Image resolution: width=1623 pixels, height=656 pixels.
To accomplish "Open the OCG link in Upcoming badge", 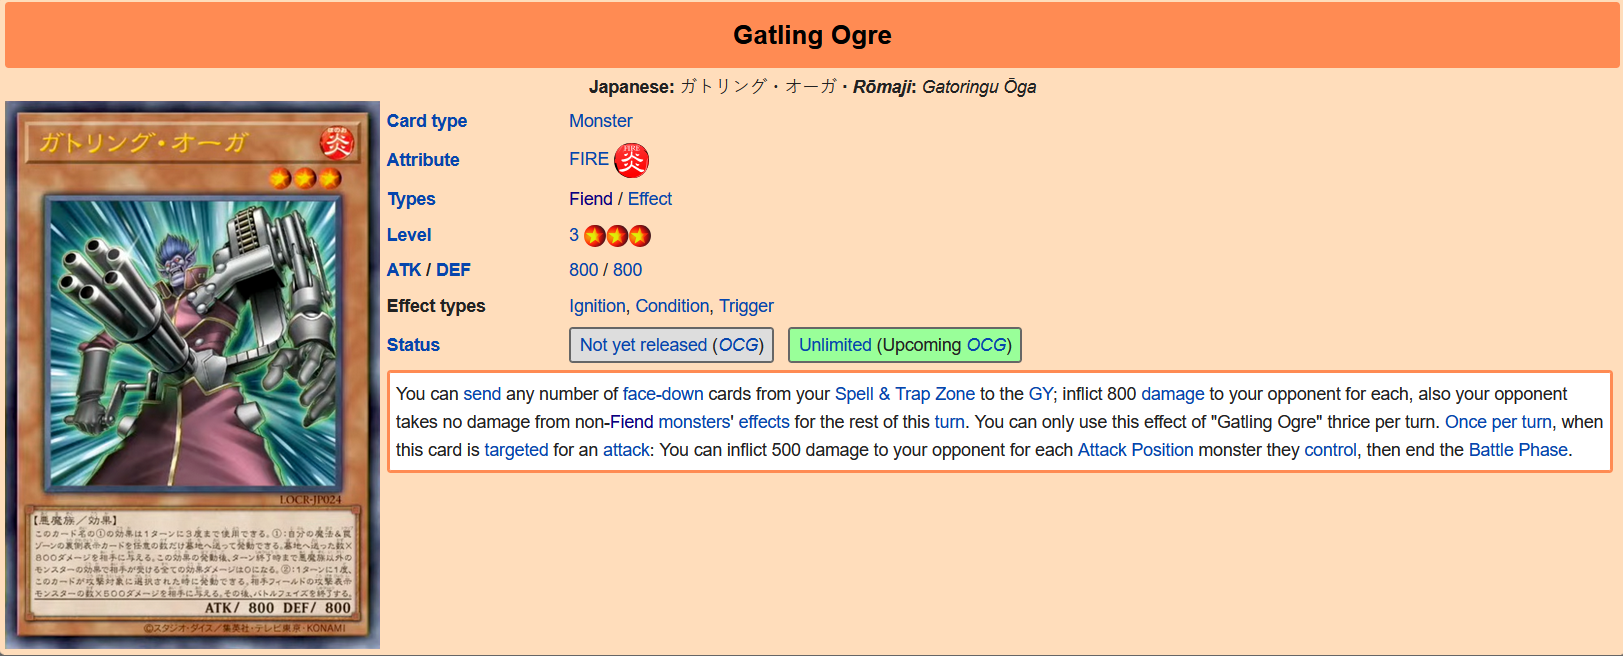I will pos(986,345).
